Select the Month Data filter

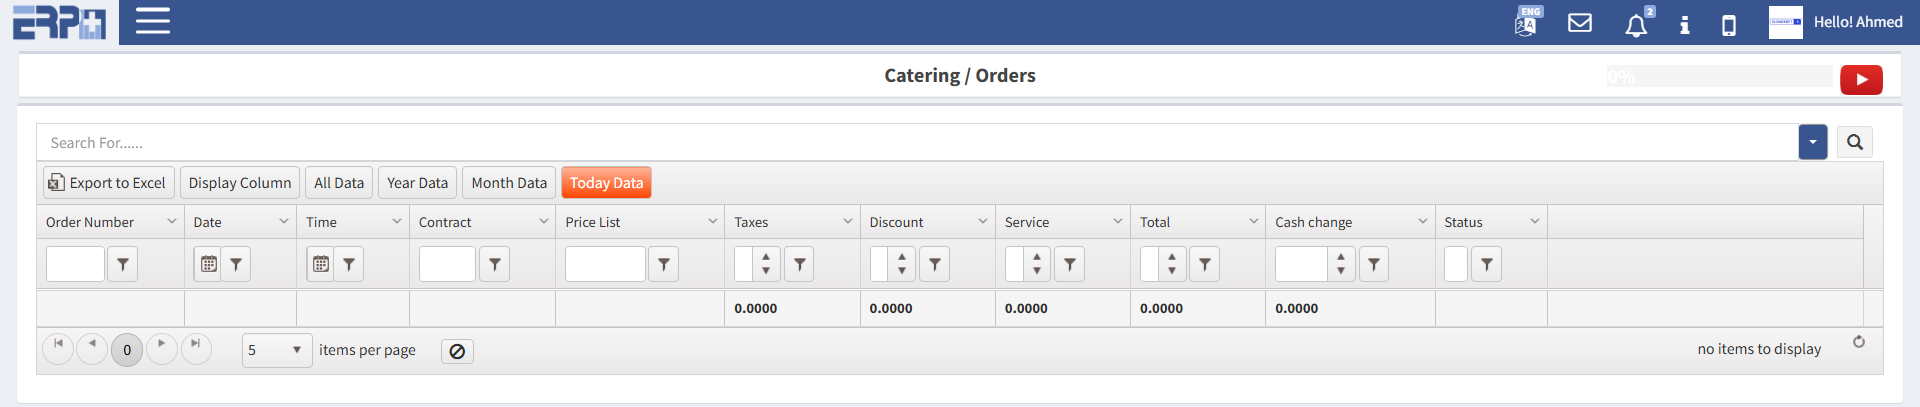[509, 183]
